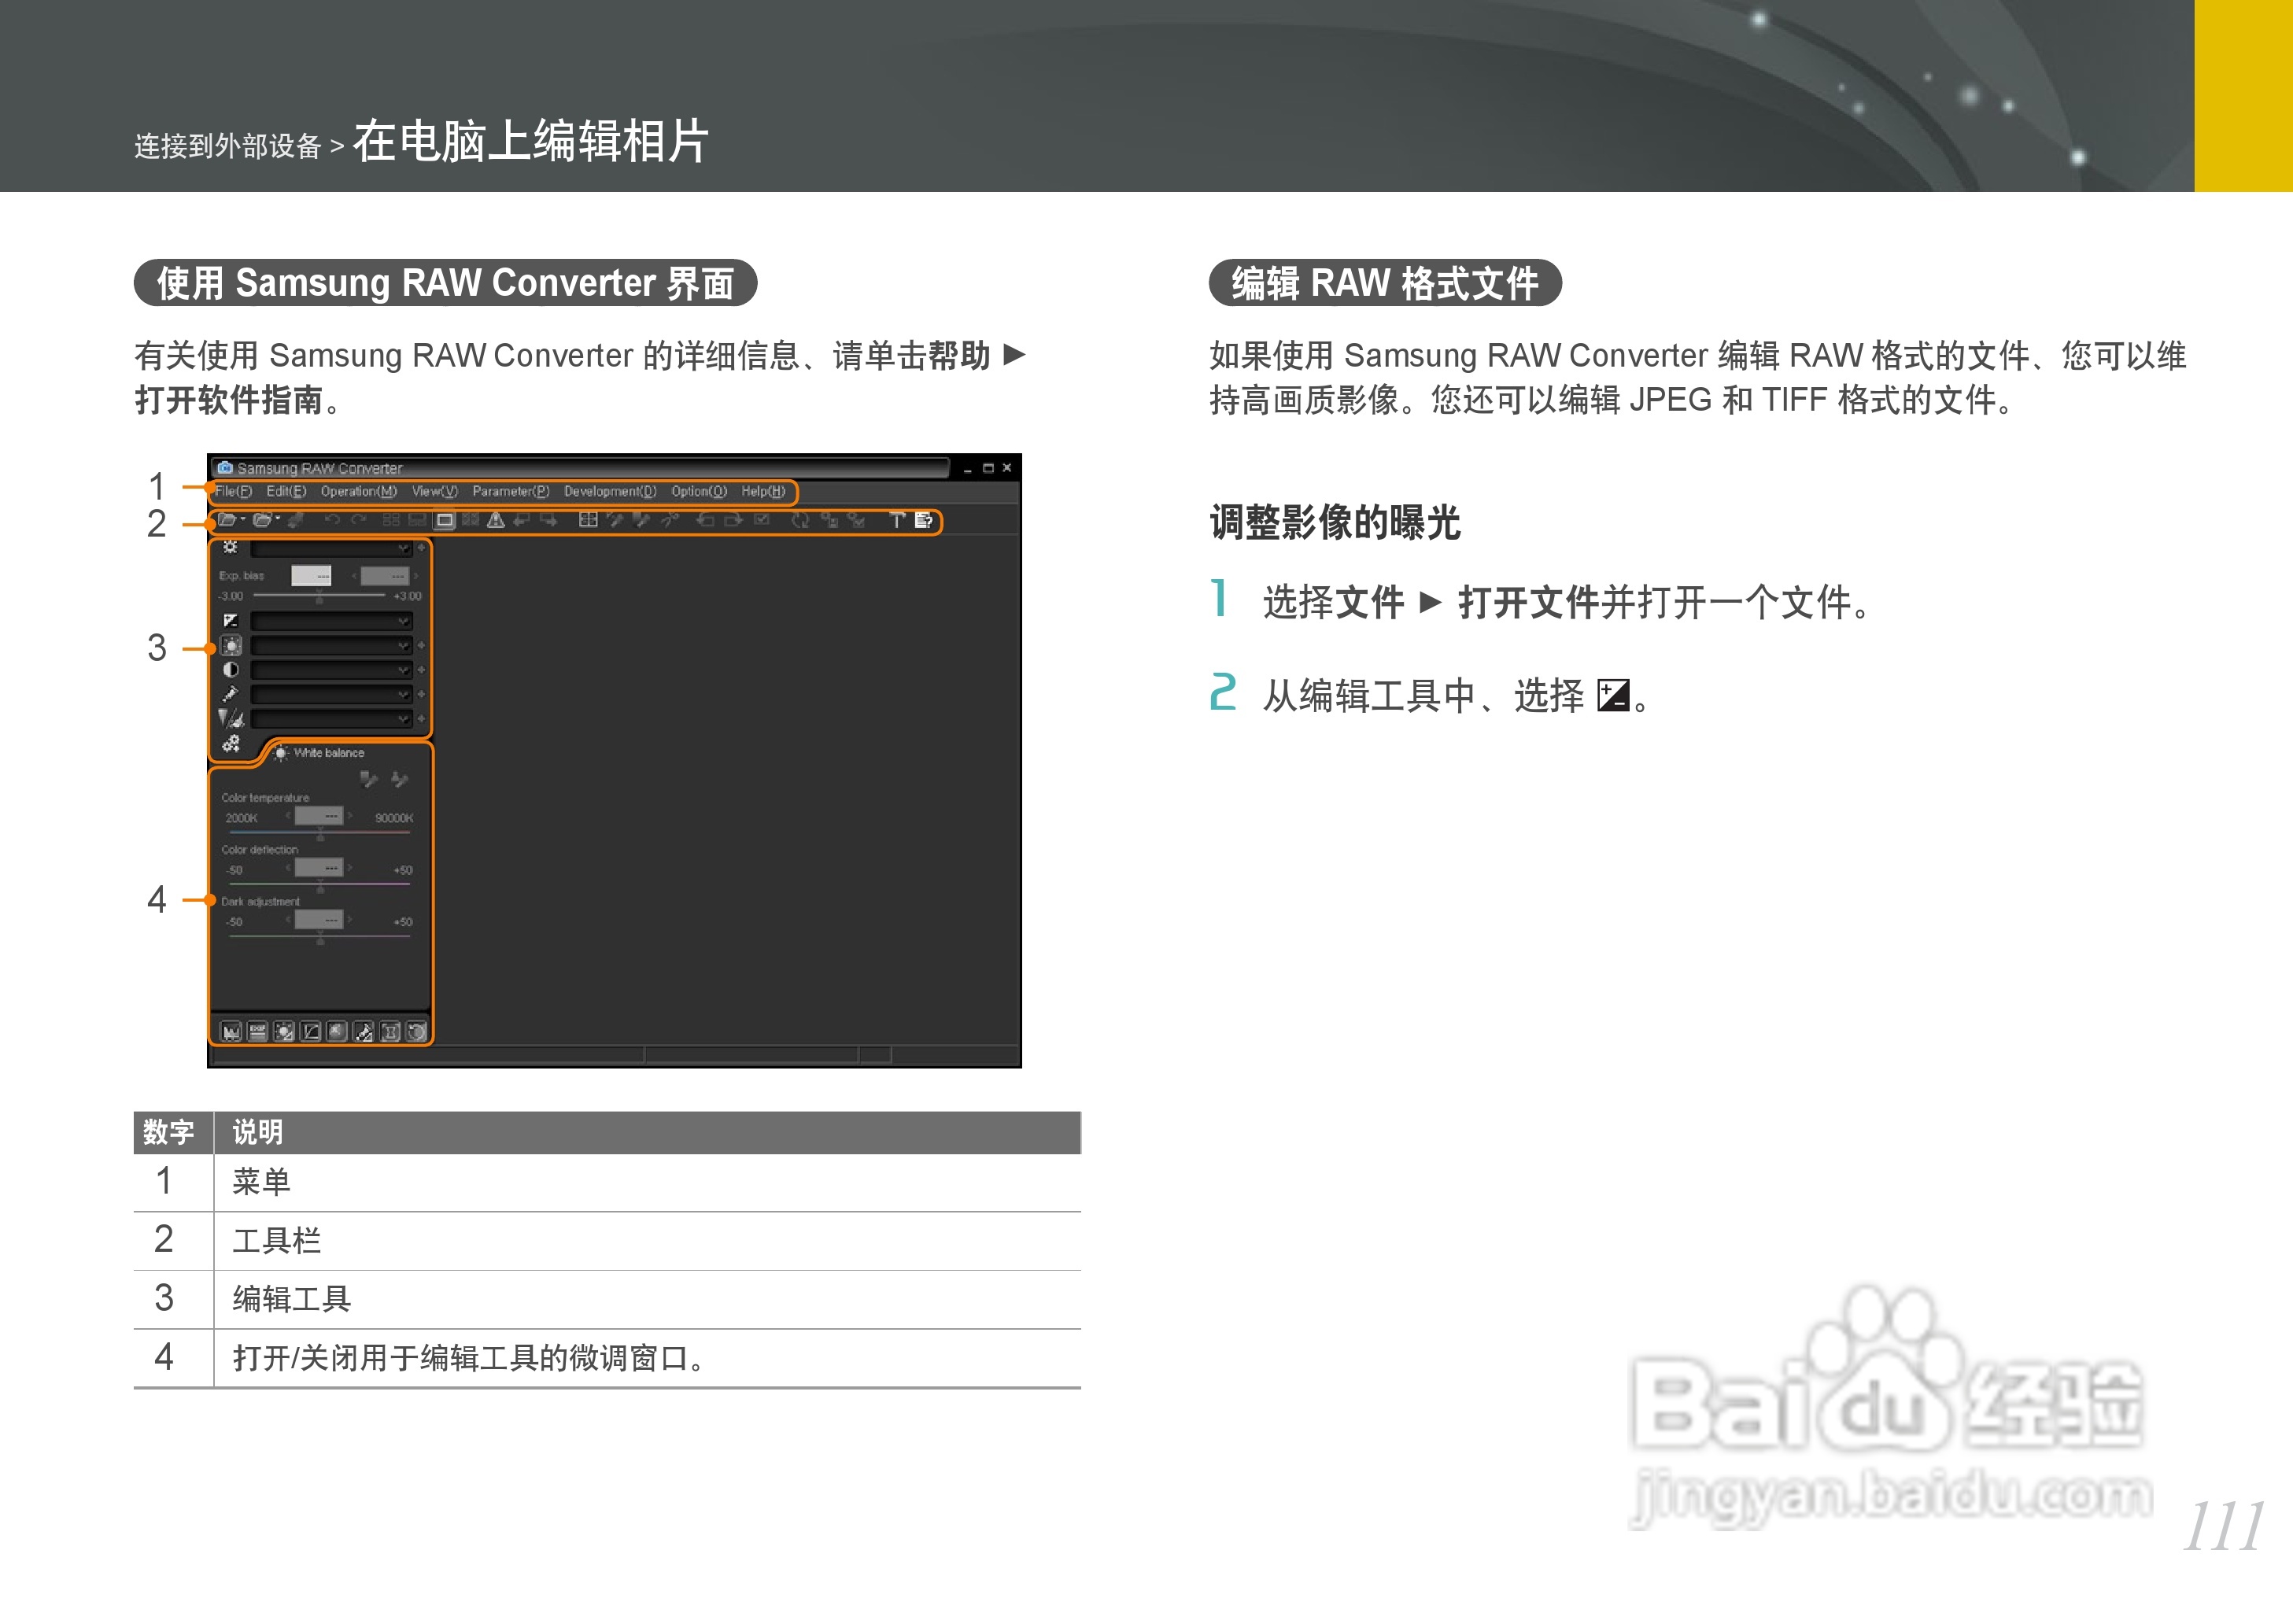Screen dimensions: 2293x1624
Task: Click the Exp. bias value field
Action: tap(310, 575)
